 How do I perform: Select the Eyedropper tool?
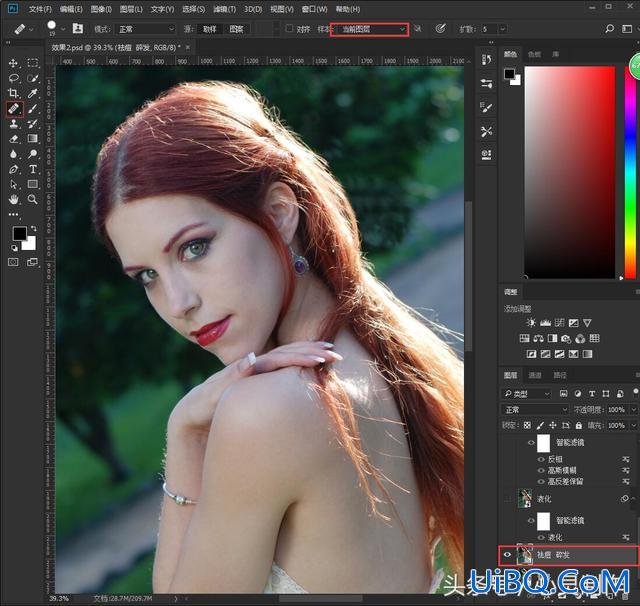[x=33, y=93]
